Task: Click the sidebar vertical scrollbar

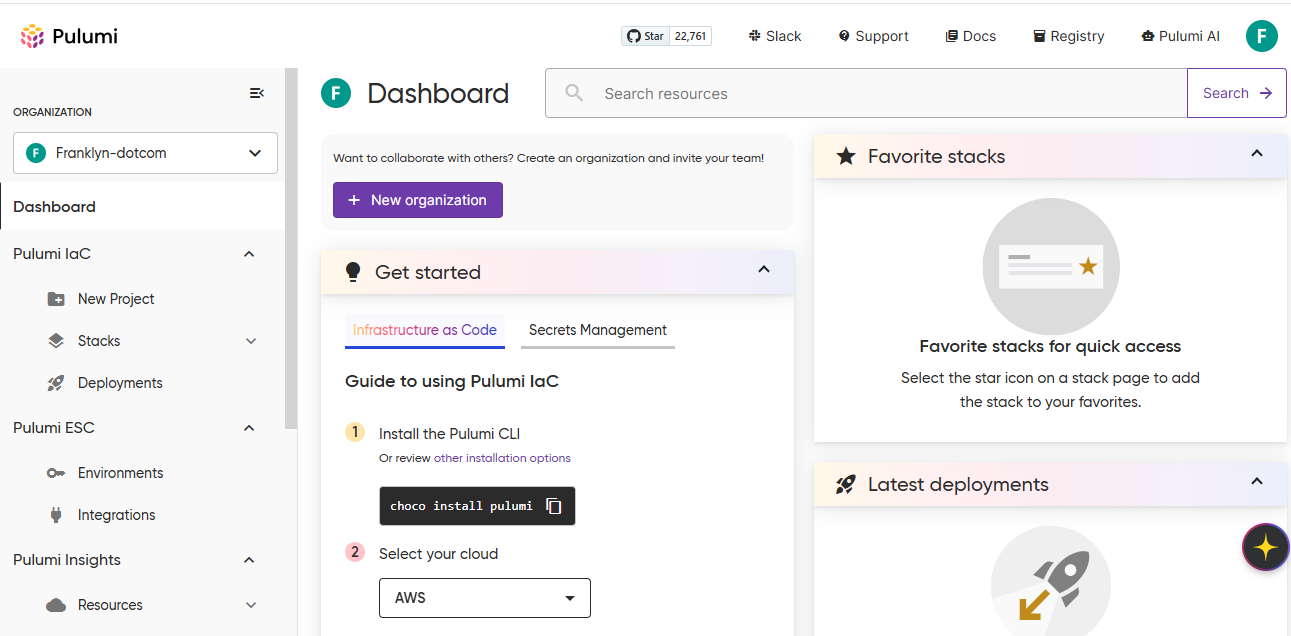Action: tap(291, 248)
